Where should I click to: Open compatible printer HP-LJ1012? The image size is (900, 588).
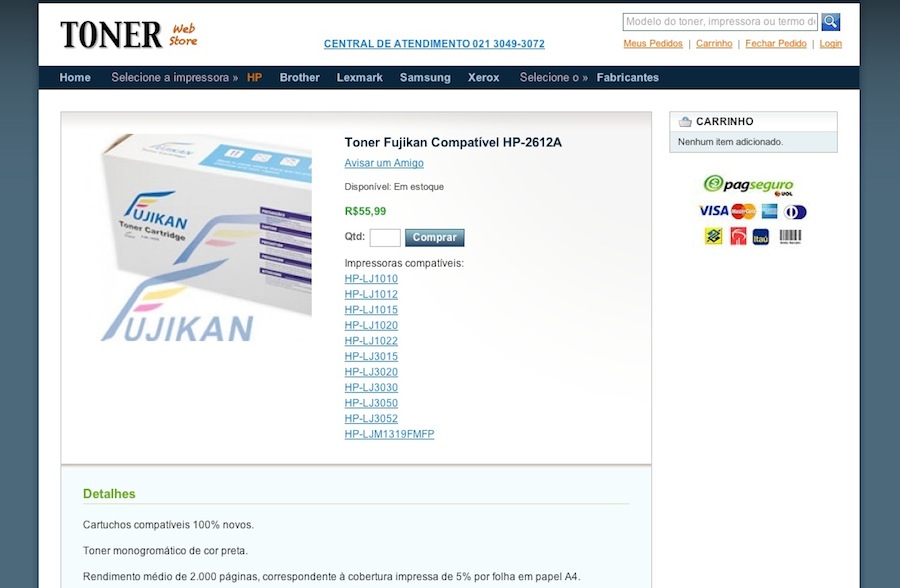(371, 294)
